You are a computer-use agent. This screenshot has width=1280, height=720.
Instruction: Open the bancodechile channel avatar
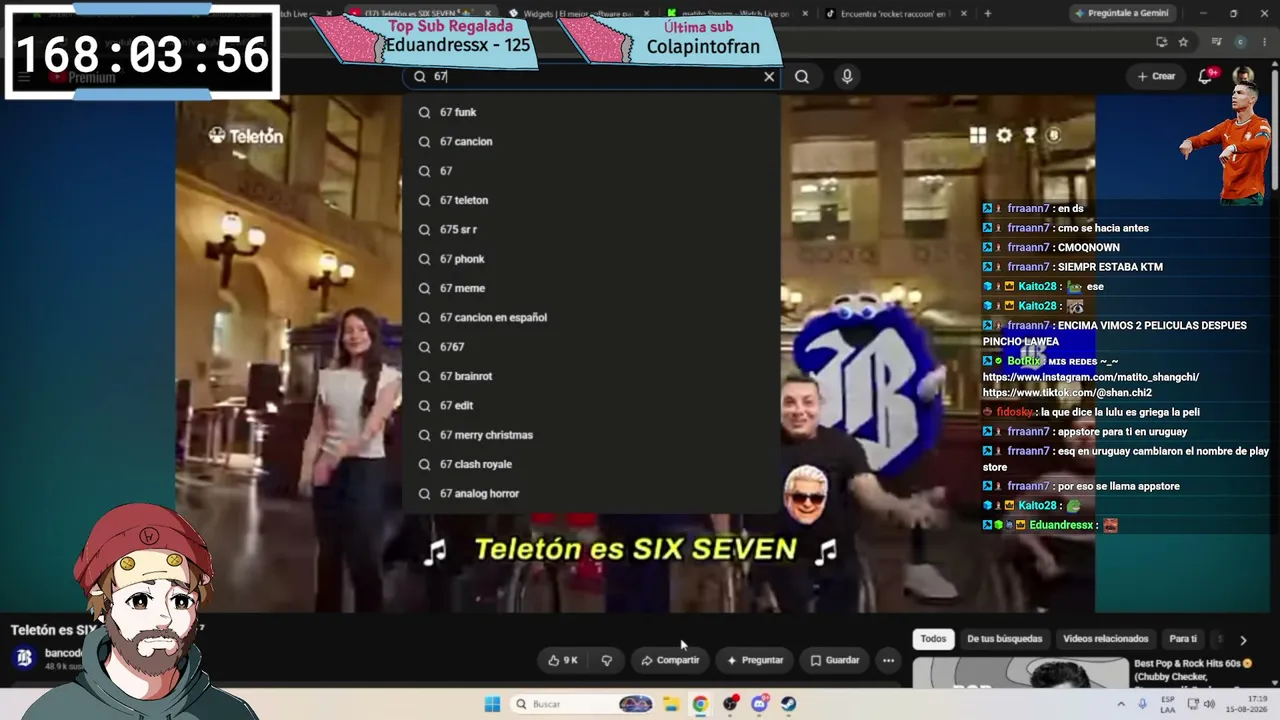(25, 658)
